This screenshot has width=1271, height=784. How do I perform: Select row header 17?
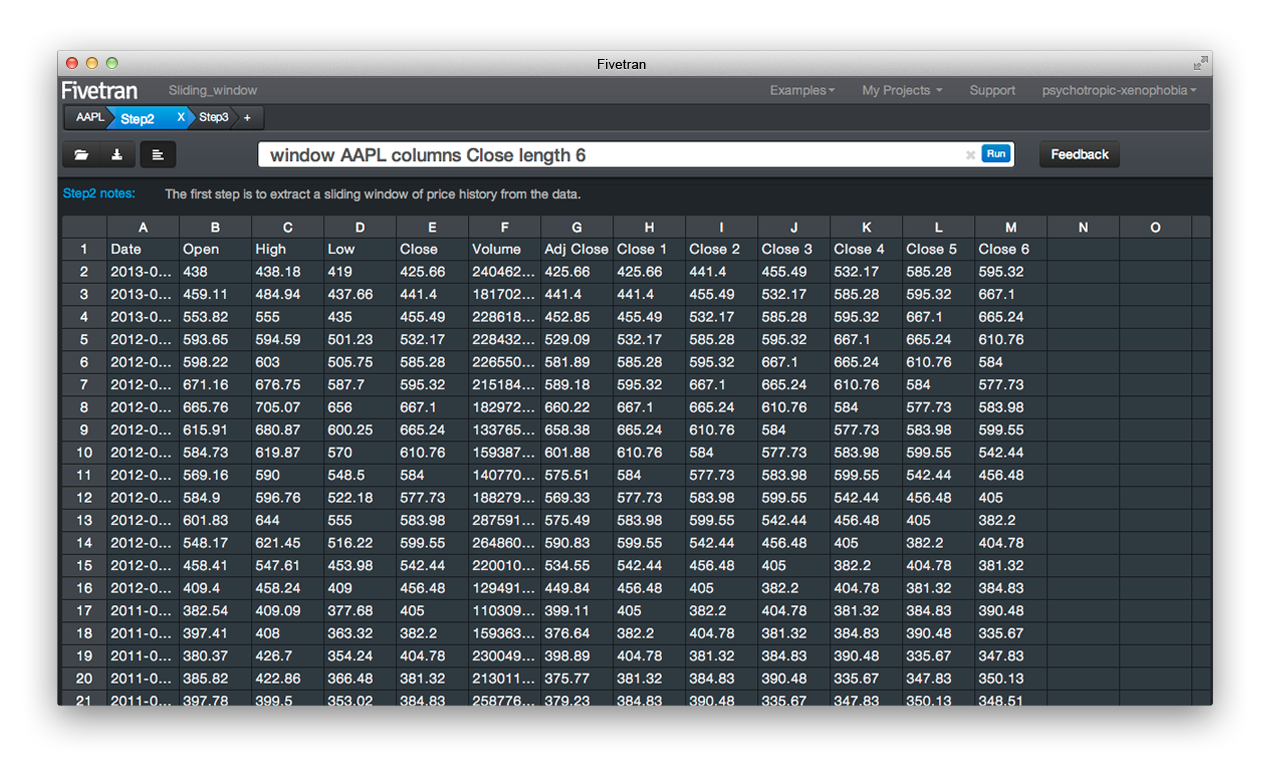tap(85, 610)
